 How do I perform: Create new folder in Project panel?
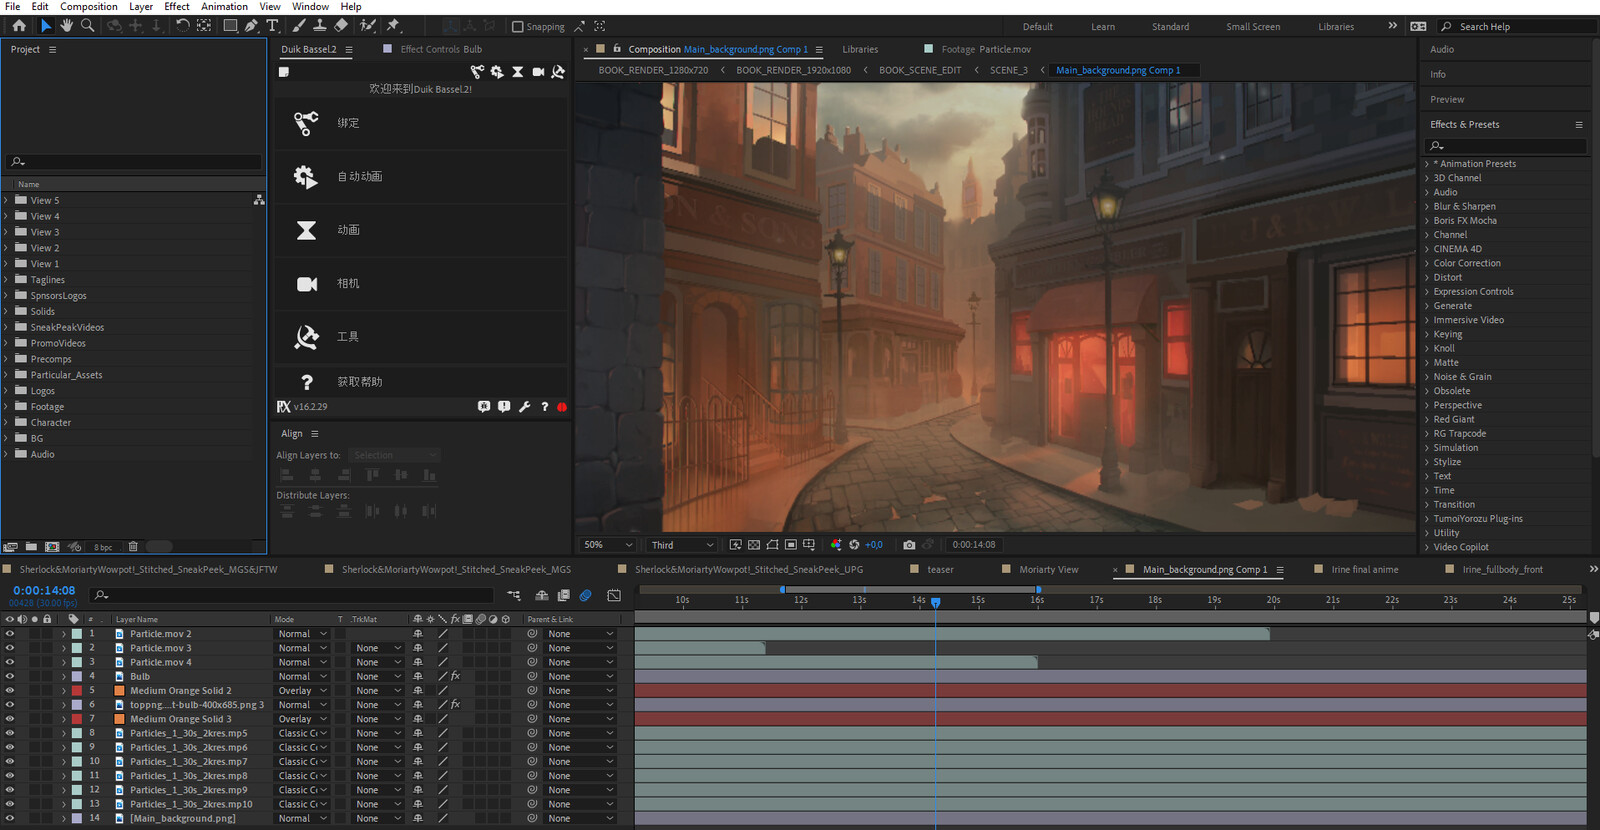click(31, 547)
